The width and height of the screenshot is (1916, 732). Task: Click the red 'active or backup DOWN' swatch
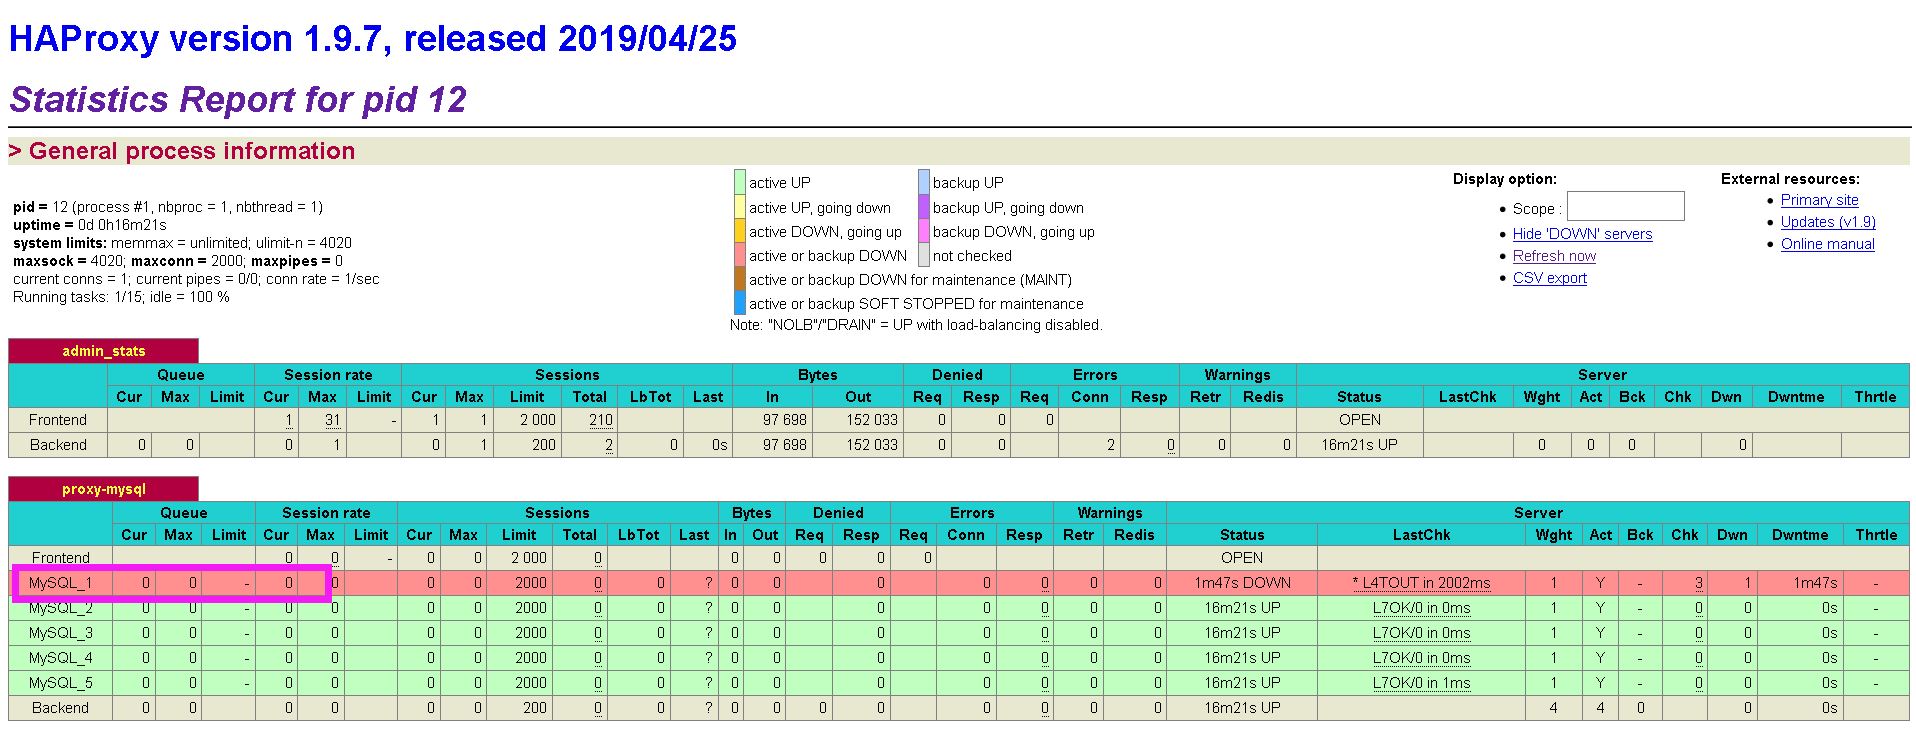tap(740, 256)
